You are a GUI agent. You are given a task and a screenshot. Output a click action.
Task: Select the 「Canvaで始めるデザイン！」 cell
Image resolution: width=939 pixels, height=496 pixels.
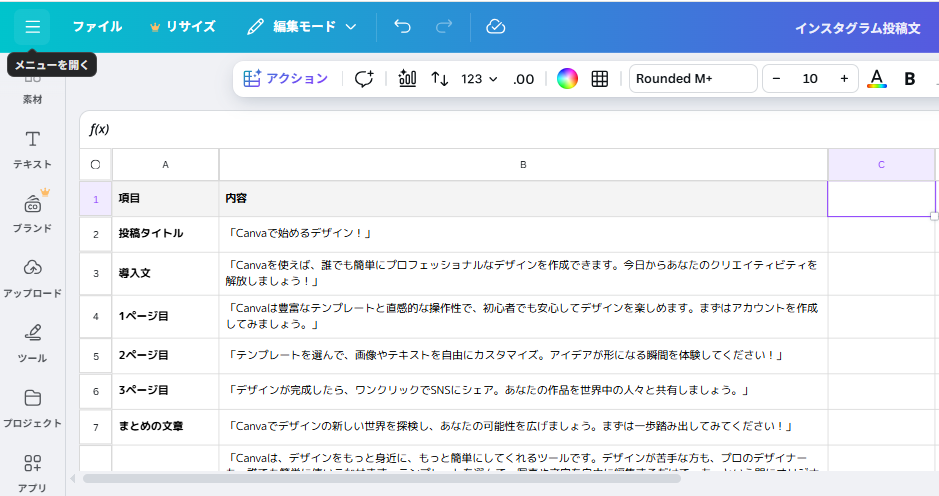click(523, 234)
